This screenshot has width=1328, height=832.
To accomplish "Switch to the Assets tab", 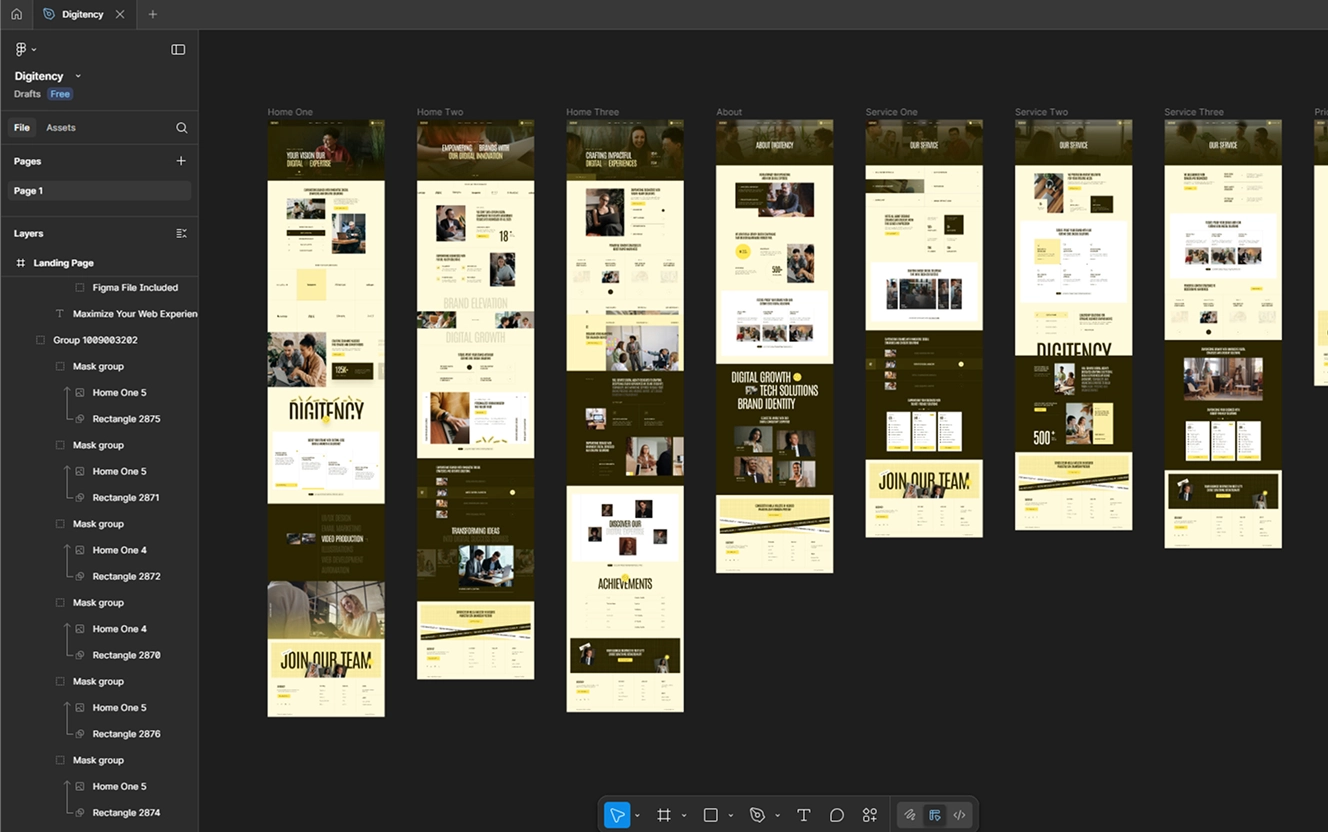I will (61, 128).
